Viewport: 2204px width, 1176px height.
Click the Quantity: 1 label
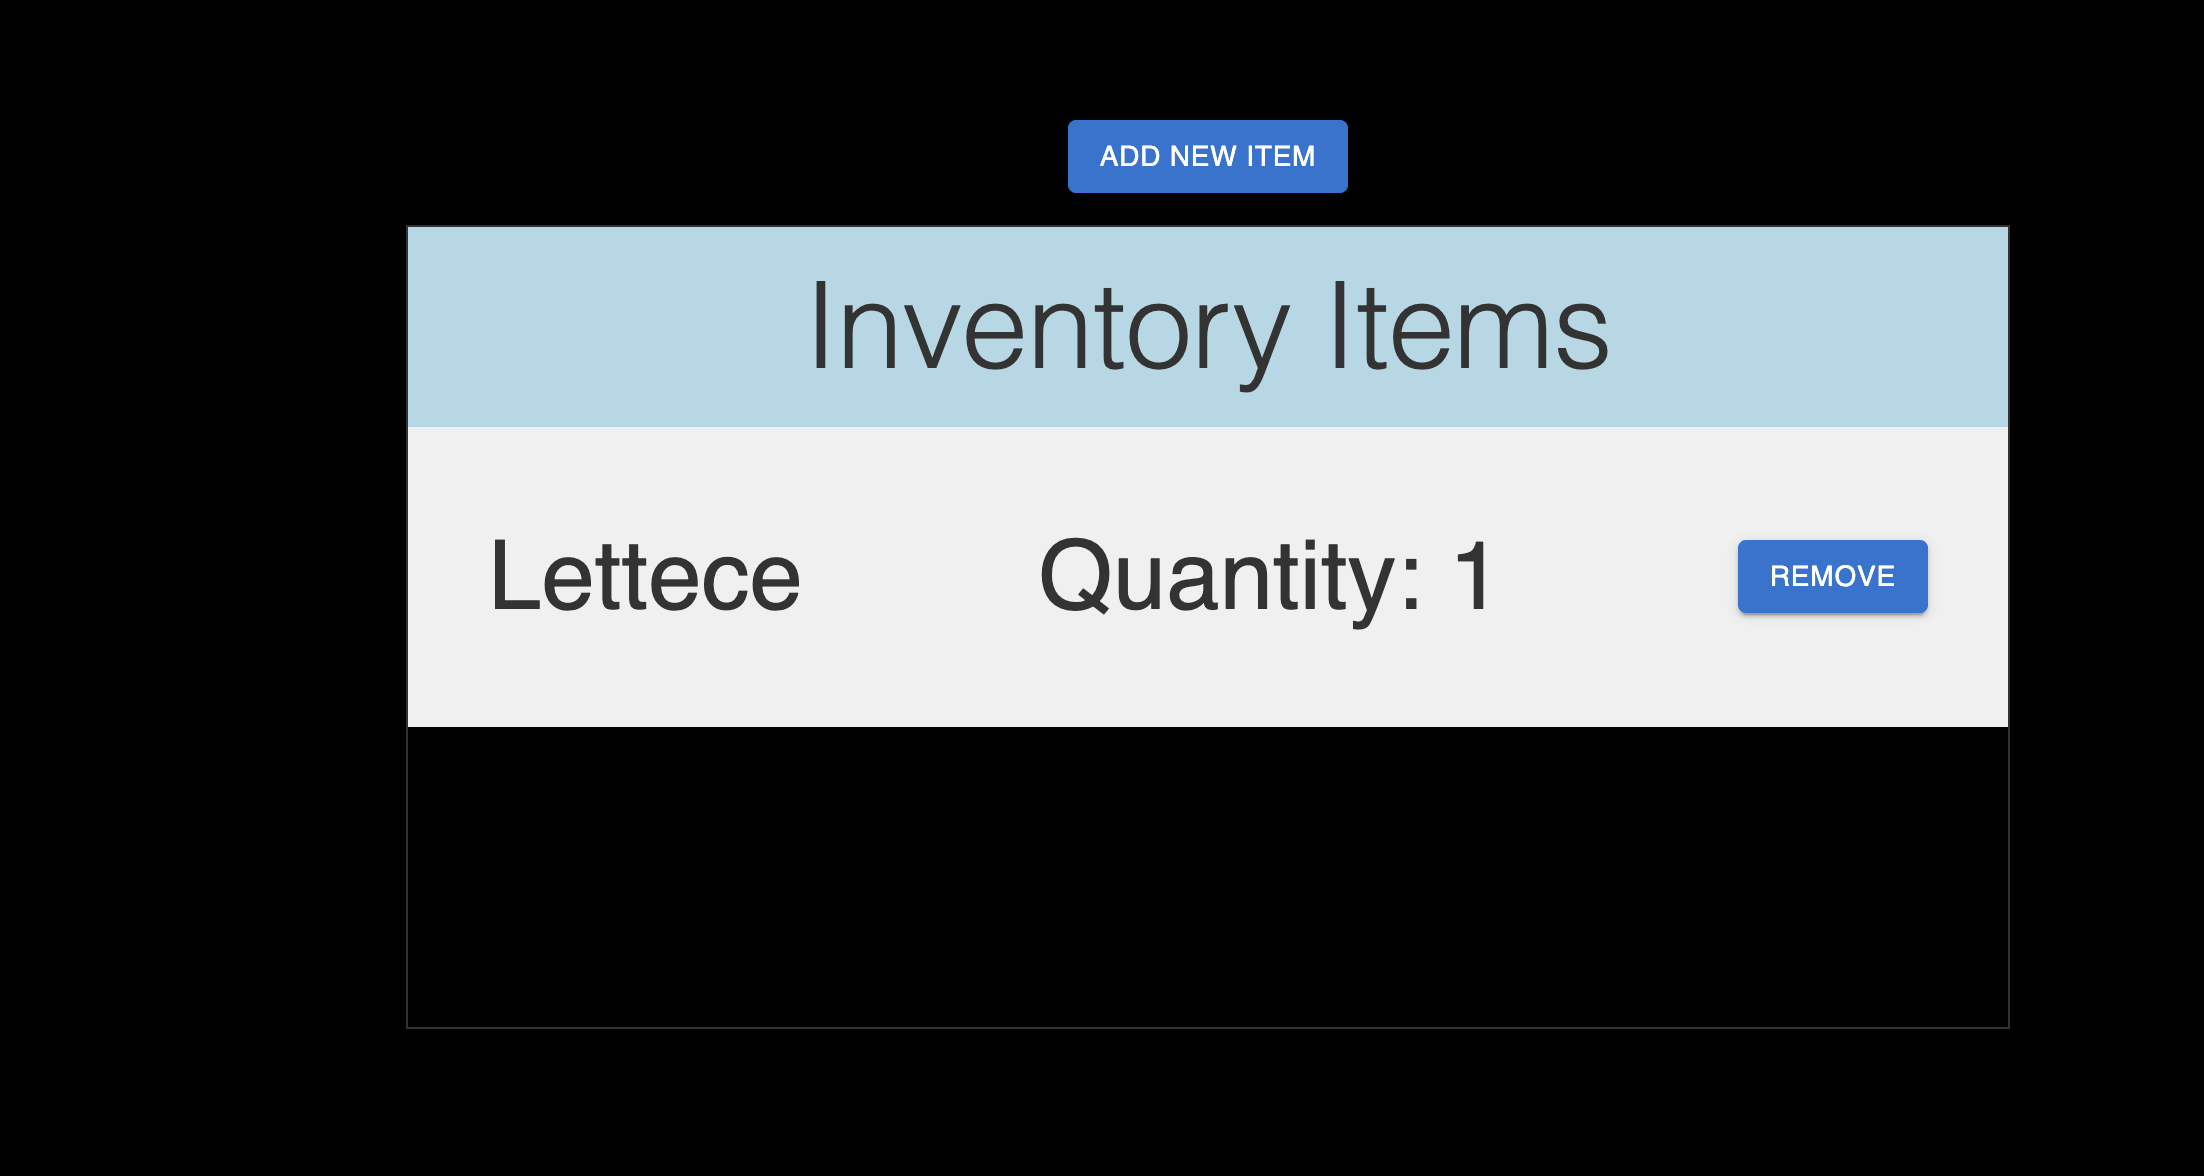click(1263, 576)
